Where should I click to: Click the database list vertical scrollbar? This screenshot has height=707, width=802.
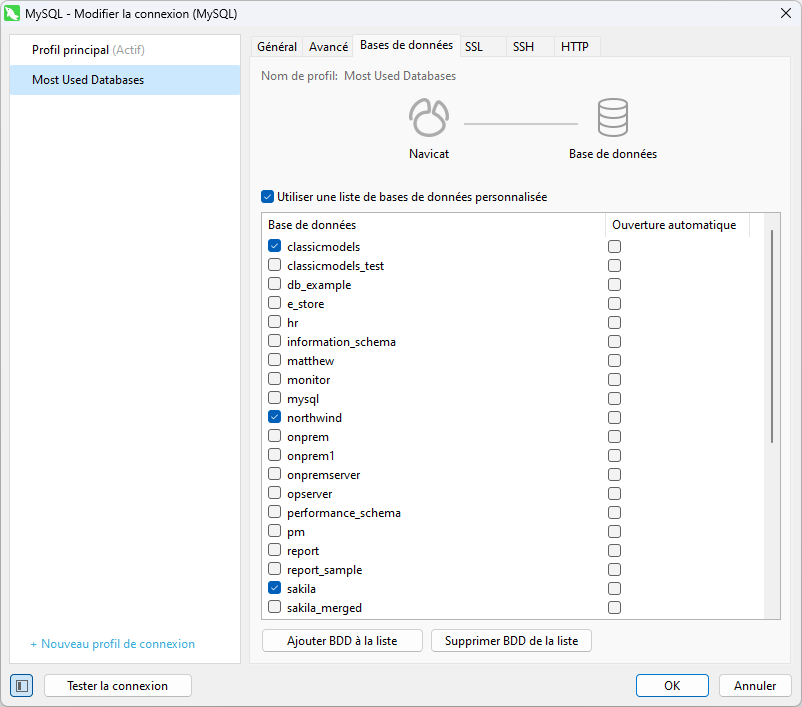point(772,337)
